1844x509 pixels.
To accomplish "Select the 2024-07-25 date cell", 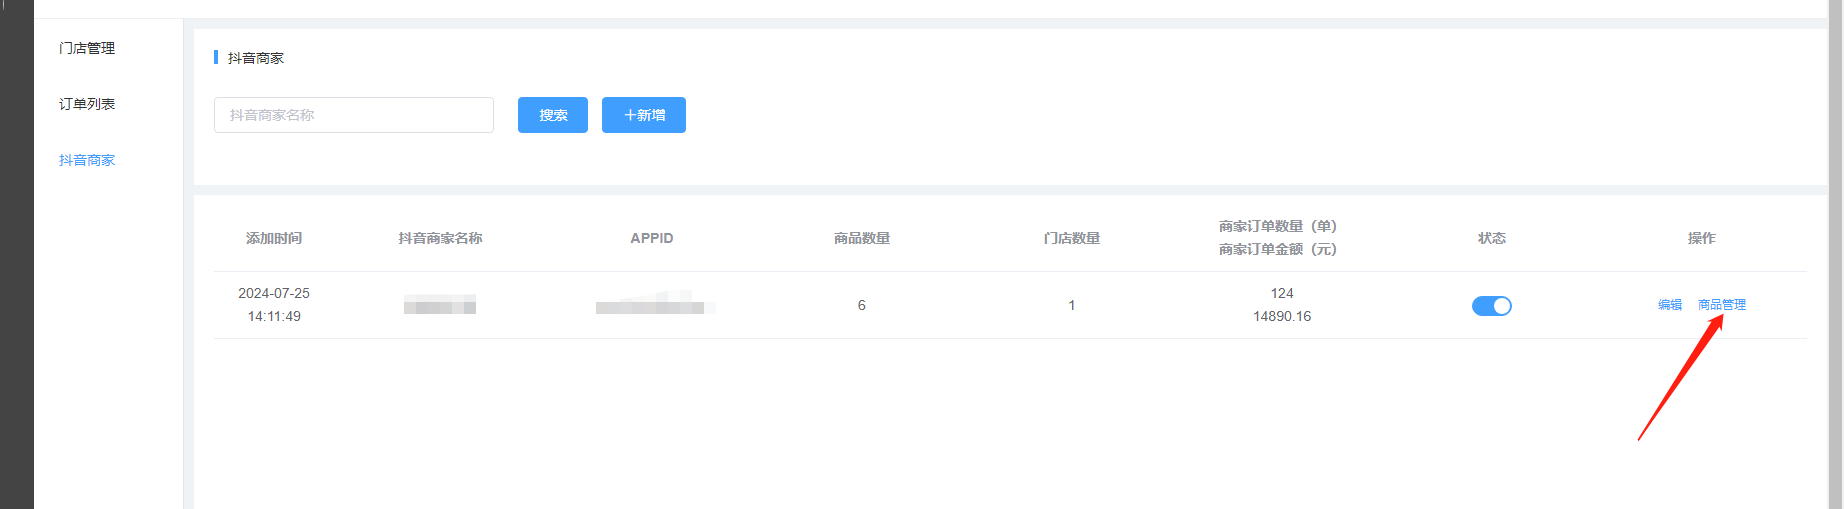I will click(x=274, y=294).
